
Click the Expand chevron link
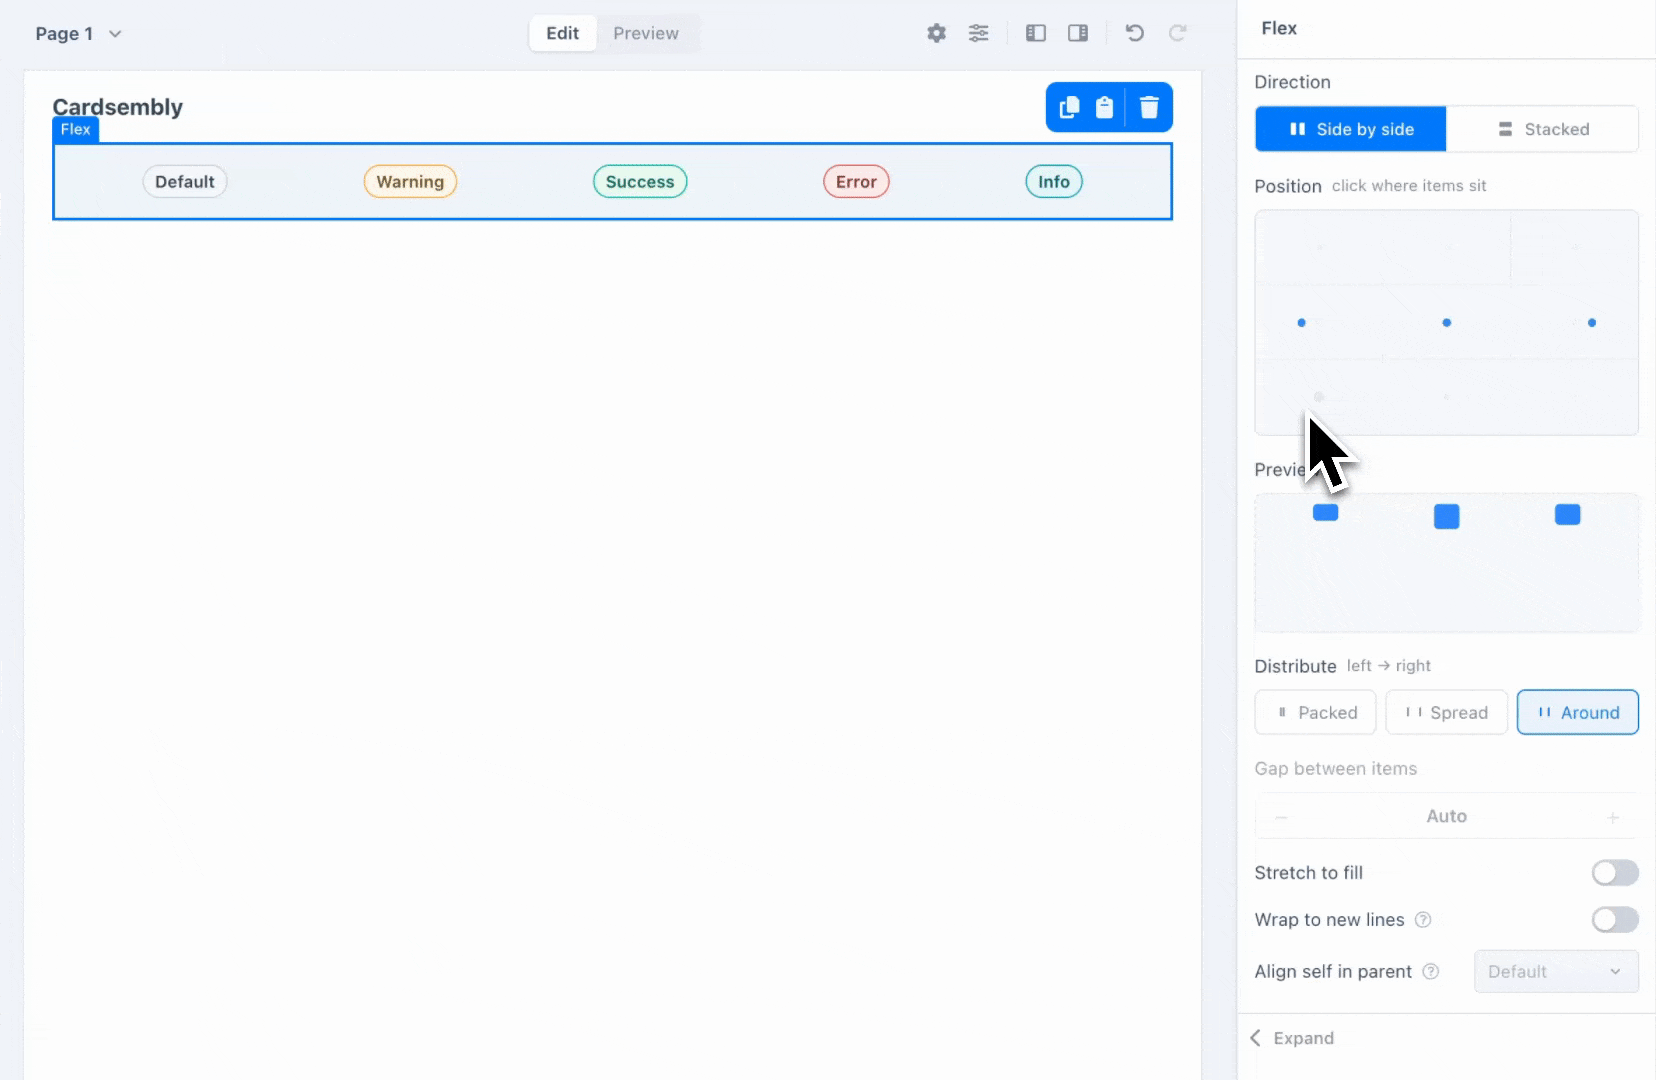(1292, 1038)
